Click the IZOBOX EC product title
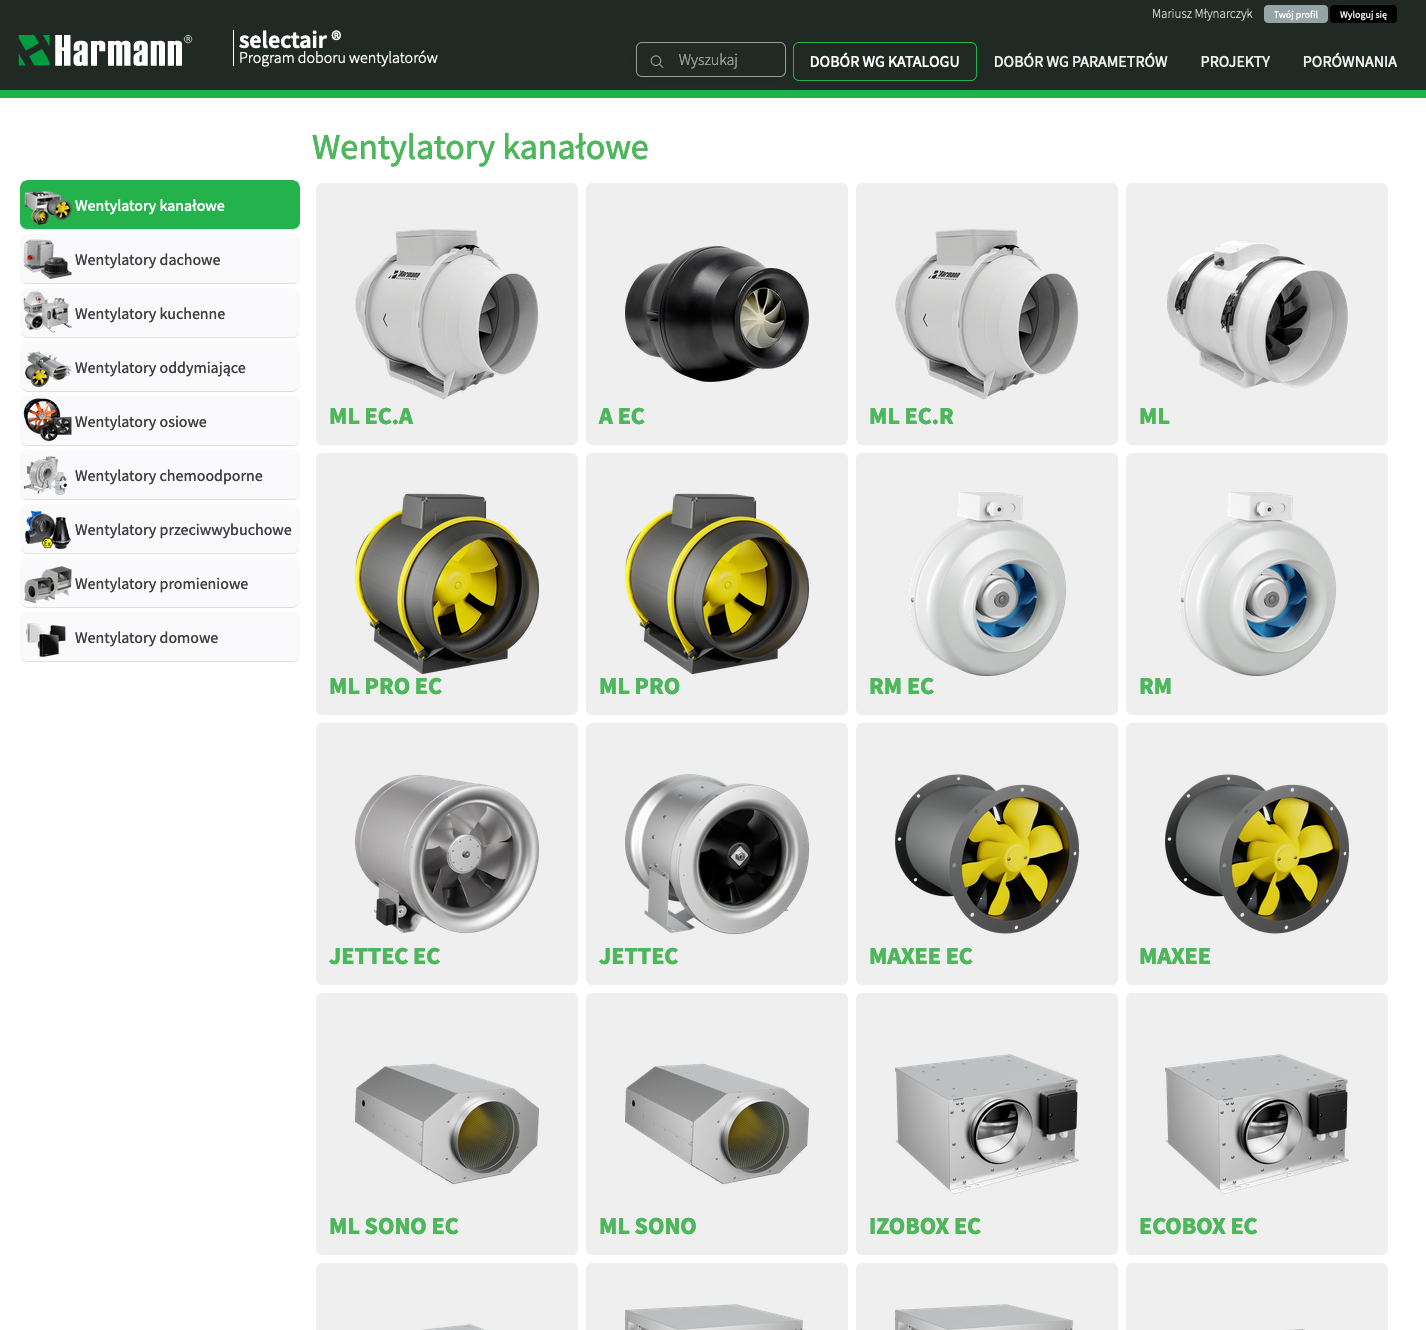The image size is (1426, 1330). click(x=925, y=1226)
